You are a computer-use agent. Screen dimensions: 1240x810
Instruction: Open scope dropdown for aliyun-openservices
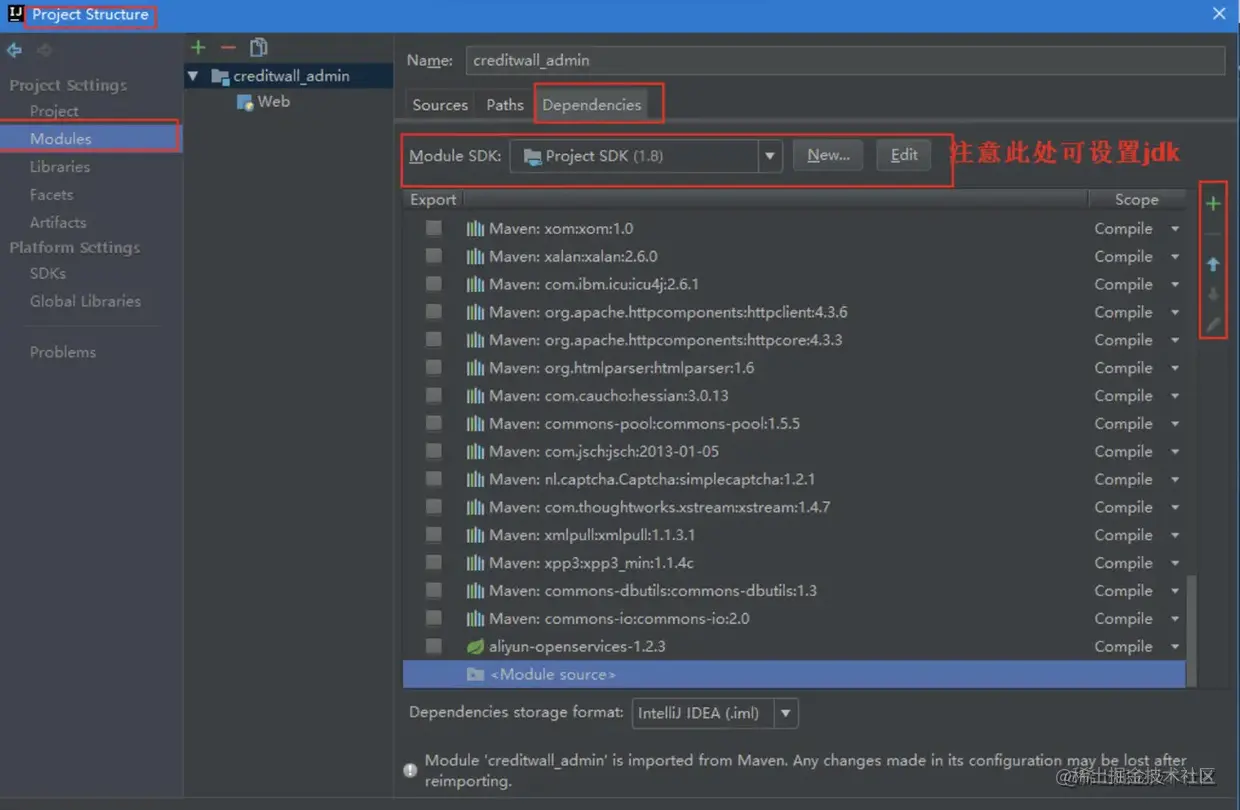(x=1175, y=647)
